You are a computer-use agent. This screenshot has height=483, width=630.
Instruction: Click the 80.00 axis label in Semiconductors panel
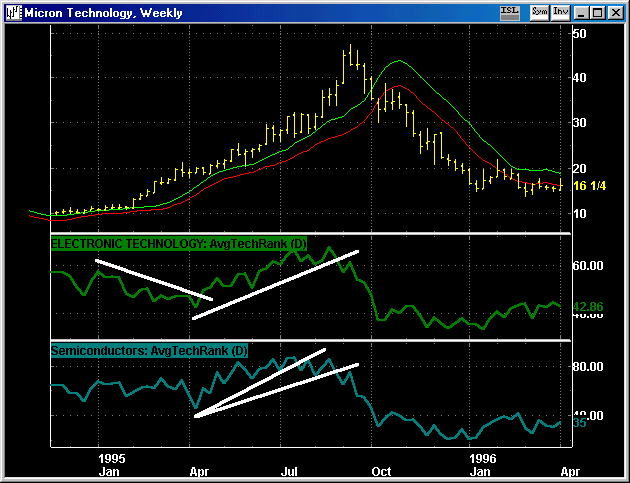[588, 366]
